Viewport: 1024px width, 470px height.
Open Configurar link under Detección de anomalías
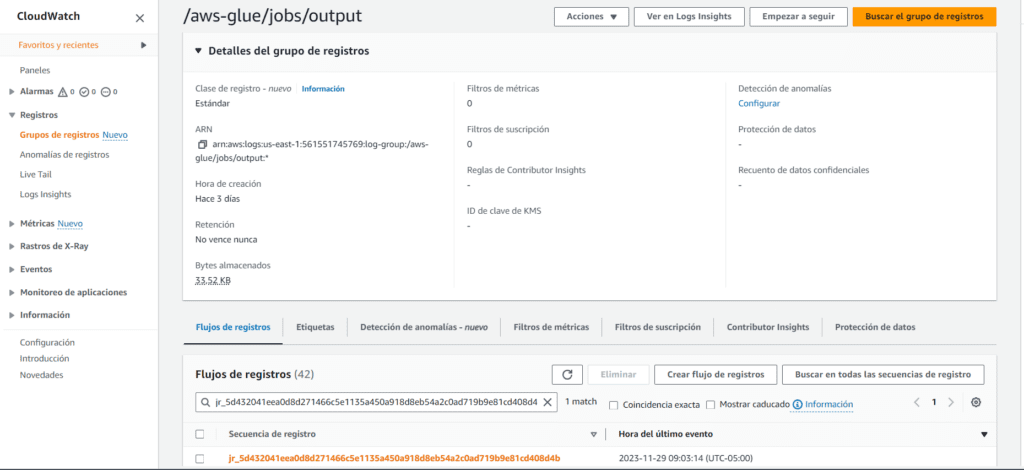pos(759,103)
